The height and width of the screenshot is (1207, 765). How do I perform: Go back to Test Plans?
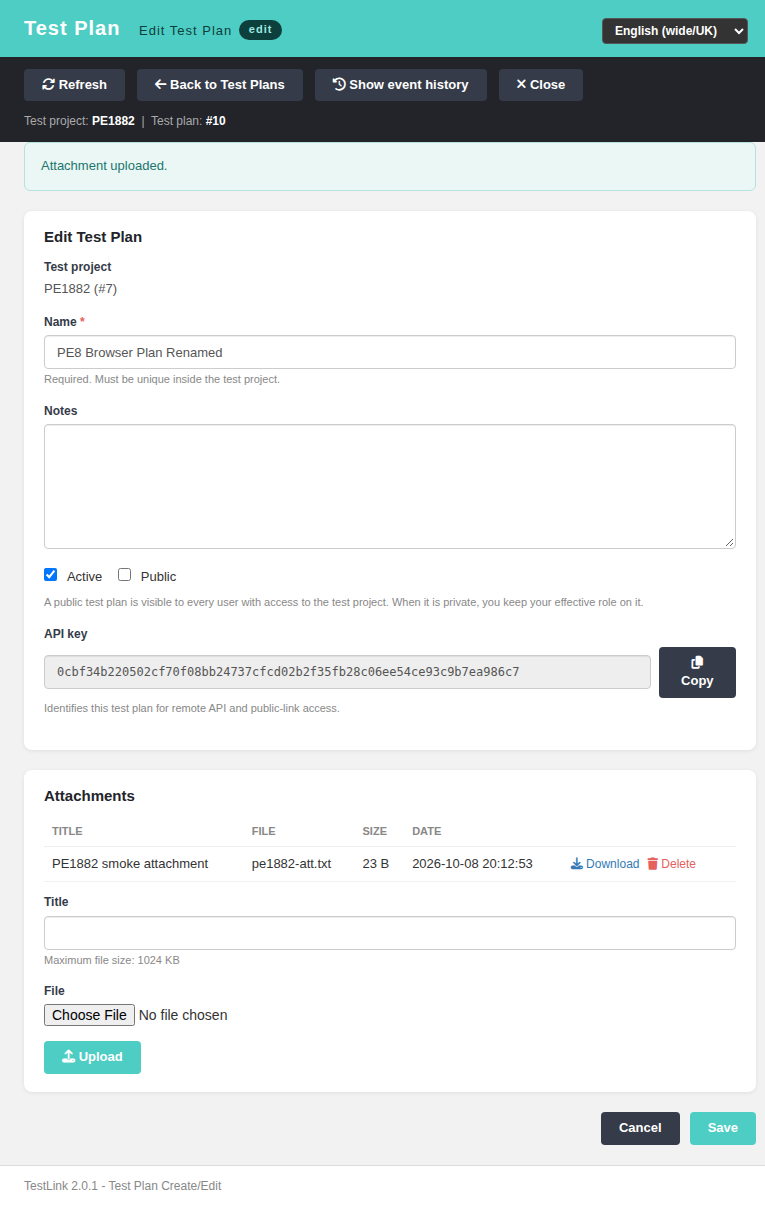pyautogui.click(x=220, y=85)
